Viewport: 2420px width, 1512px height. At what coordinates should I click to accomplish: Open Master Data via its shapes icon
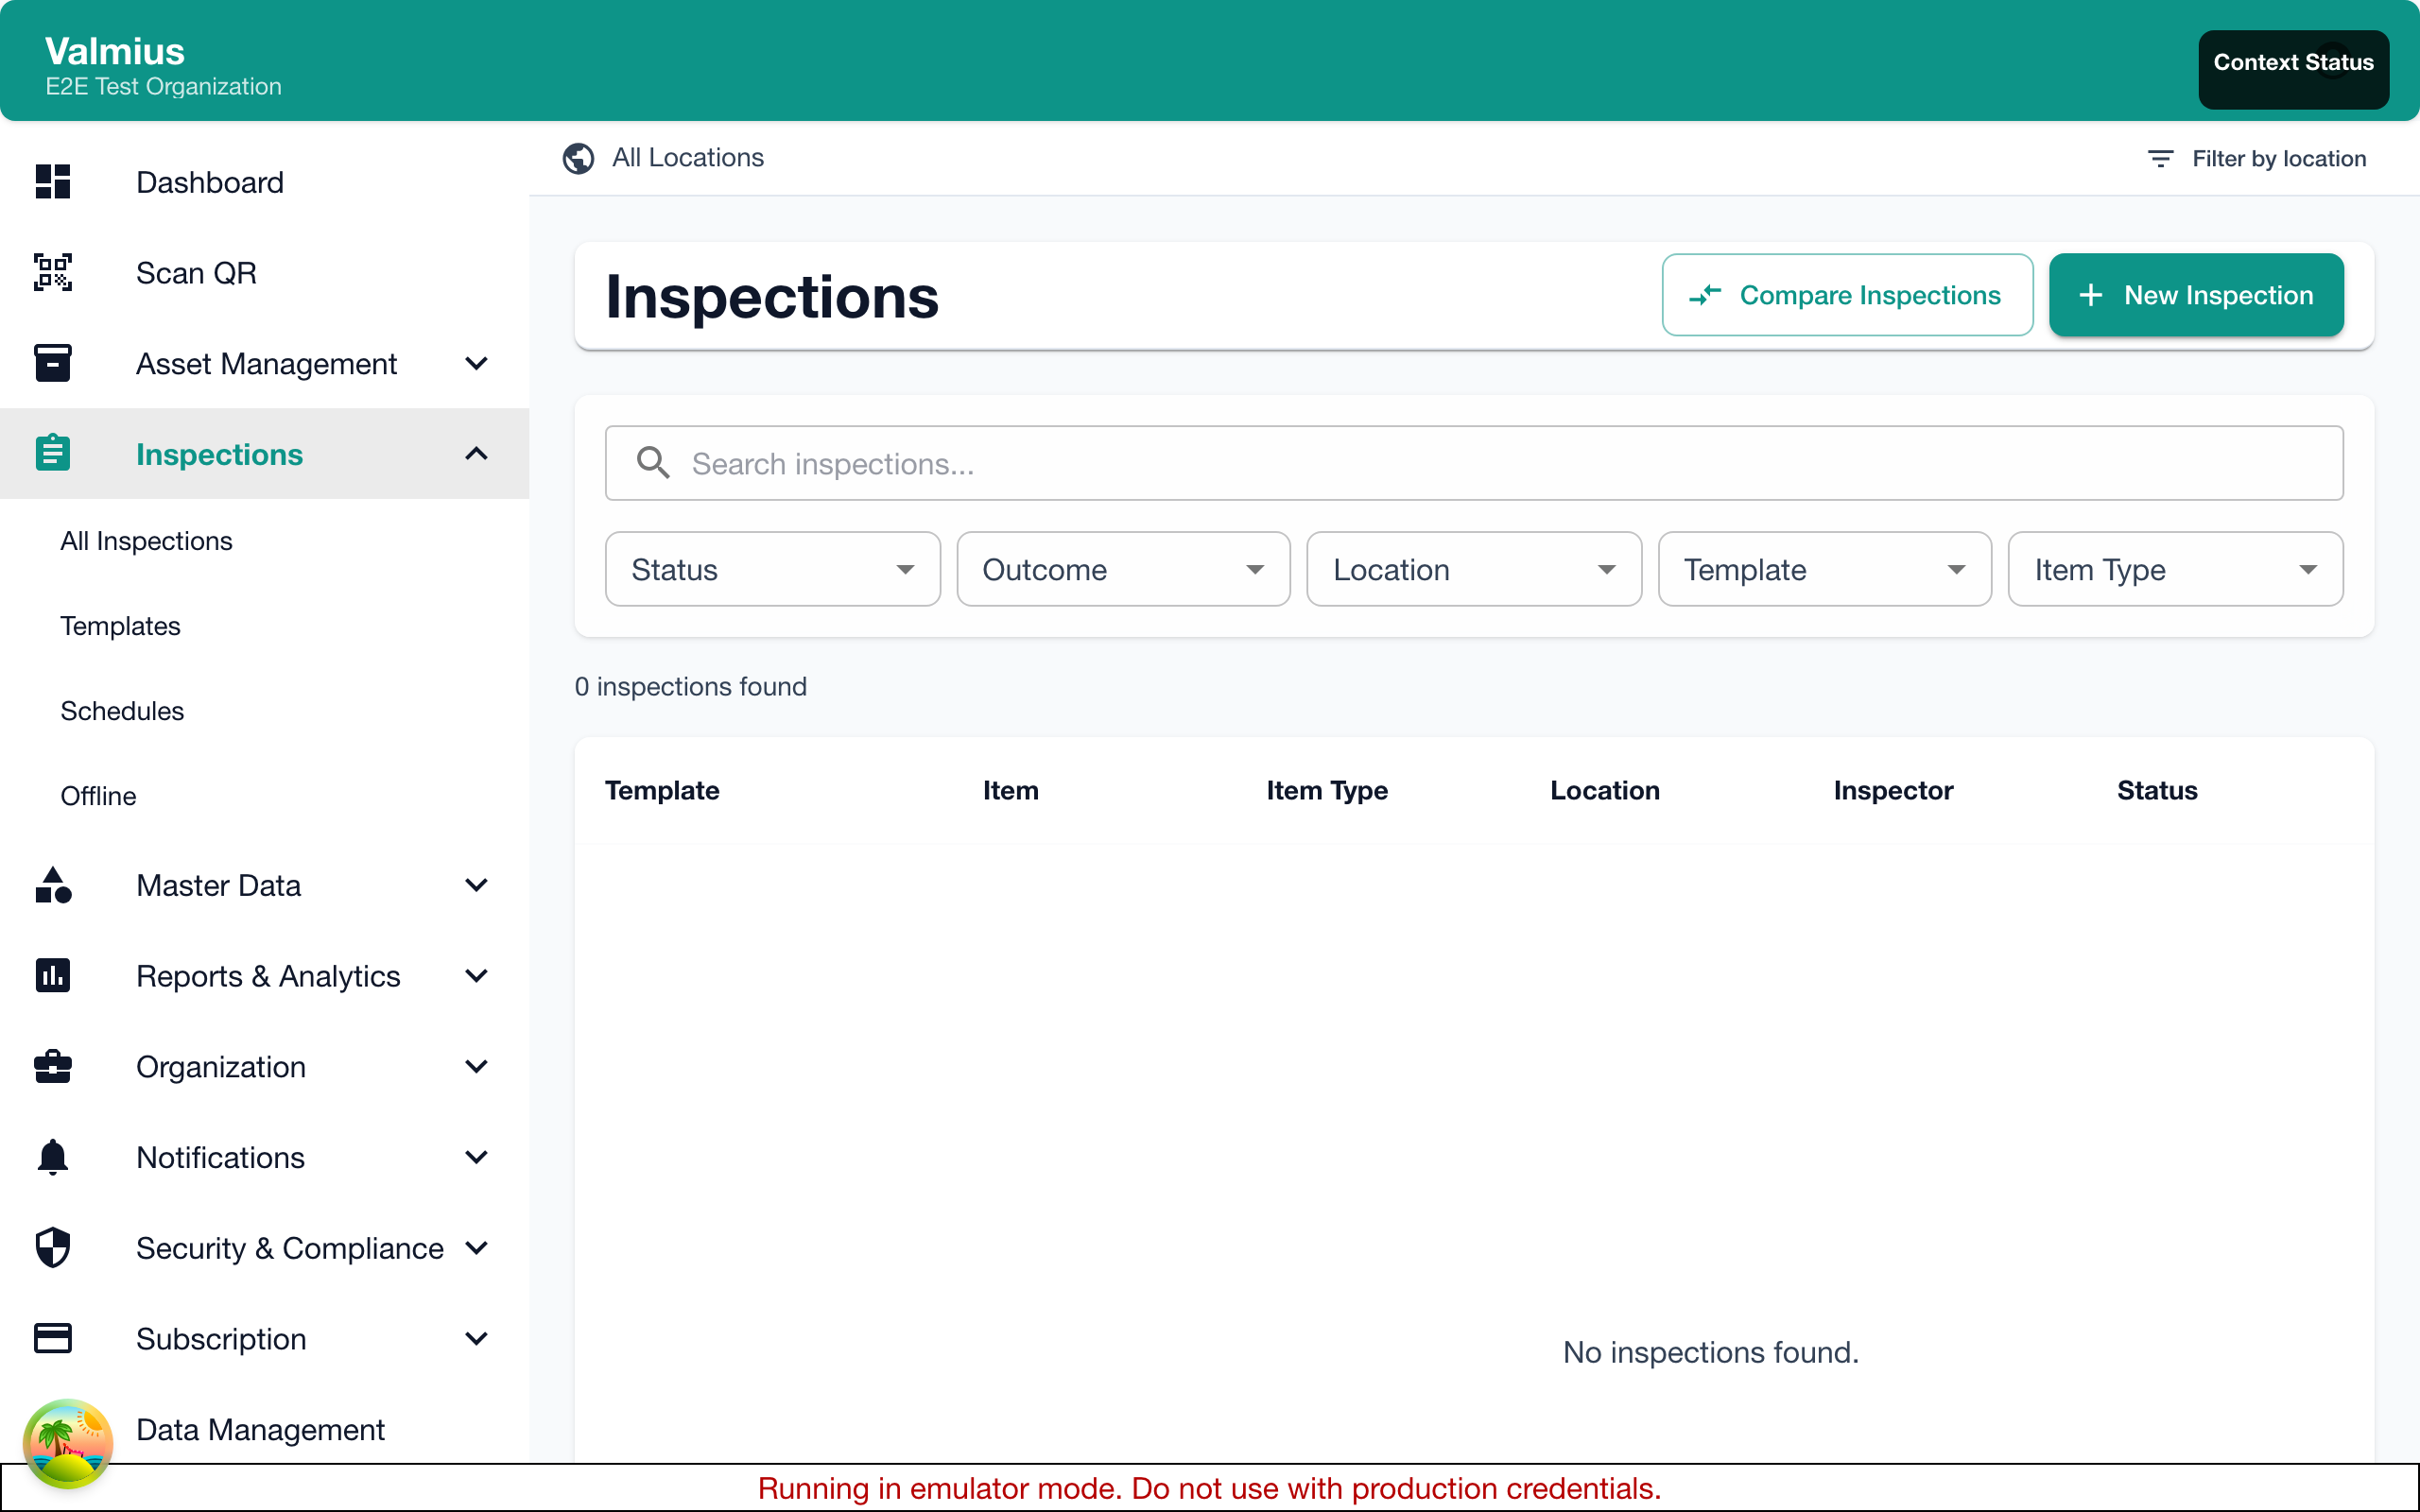(x=52, y=885)
